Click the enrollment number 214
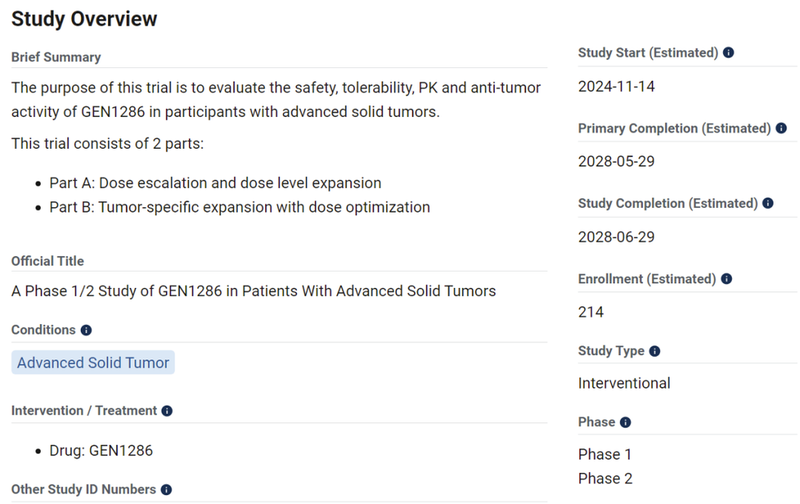The height and width of the screenshot is (504, 800). [591, 312]
